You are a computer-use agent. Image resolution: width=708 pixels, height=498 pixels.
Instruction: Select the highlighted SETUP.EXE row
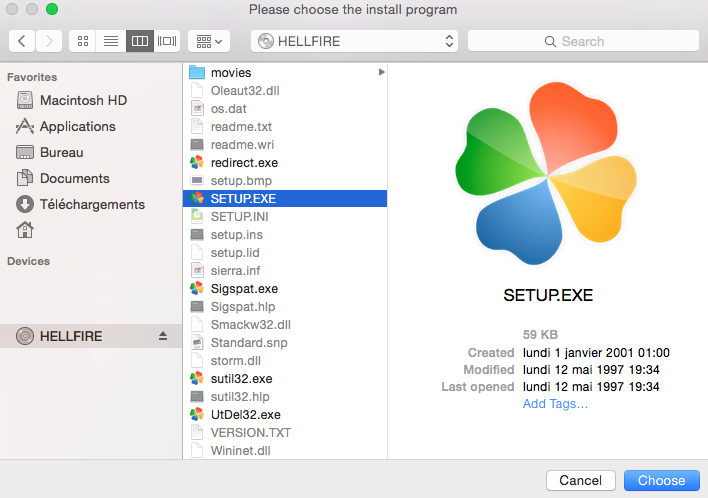pos(285,199)
